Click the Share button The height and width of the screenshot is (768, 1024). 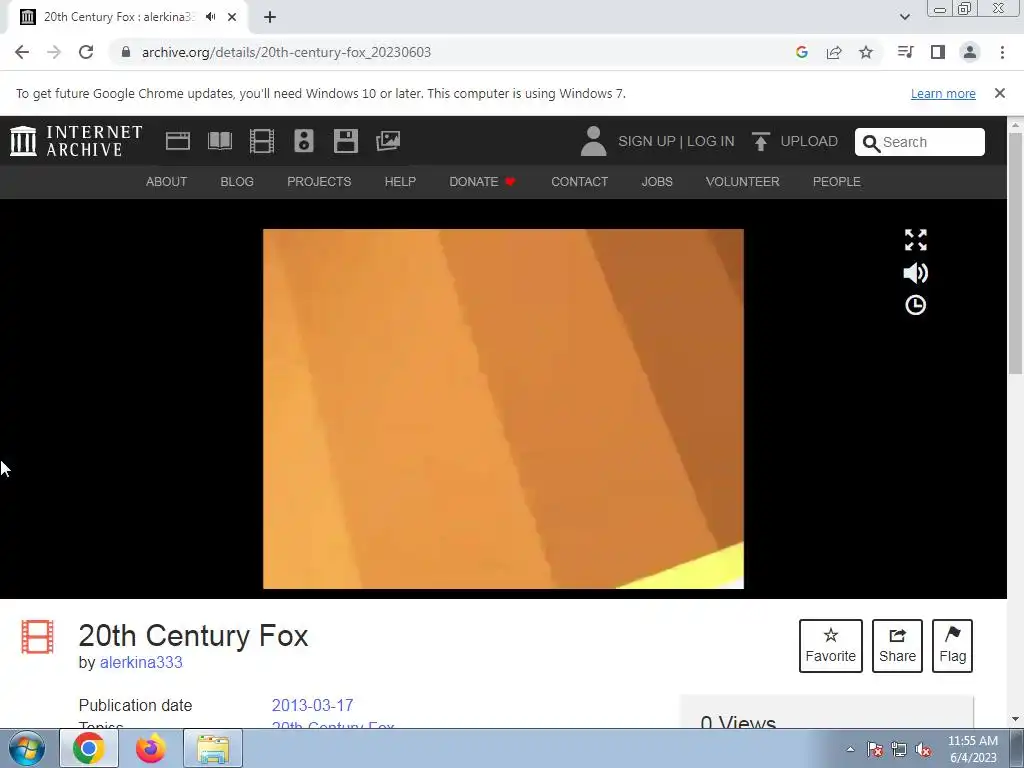(897, 646)
